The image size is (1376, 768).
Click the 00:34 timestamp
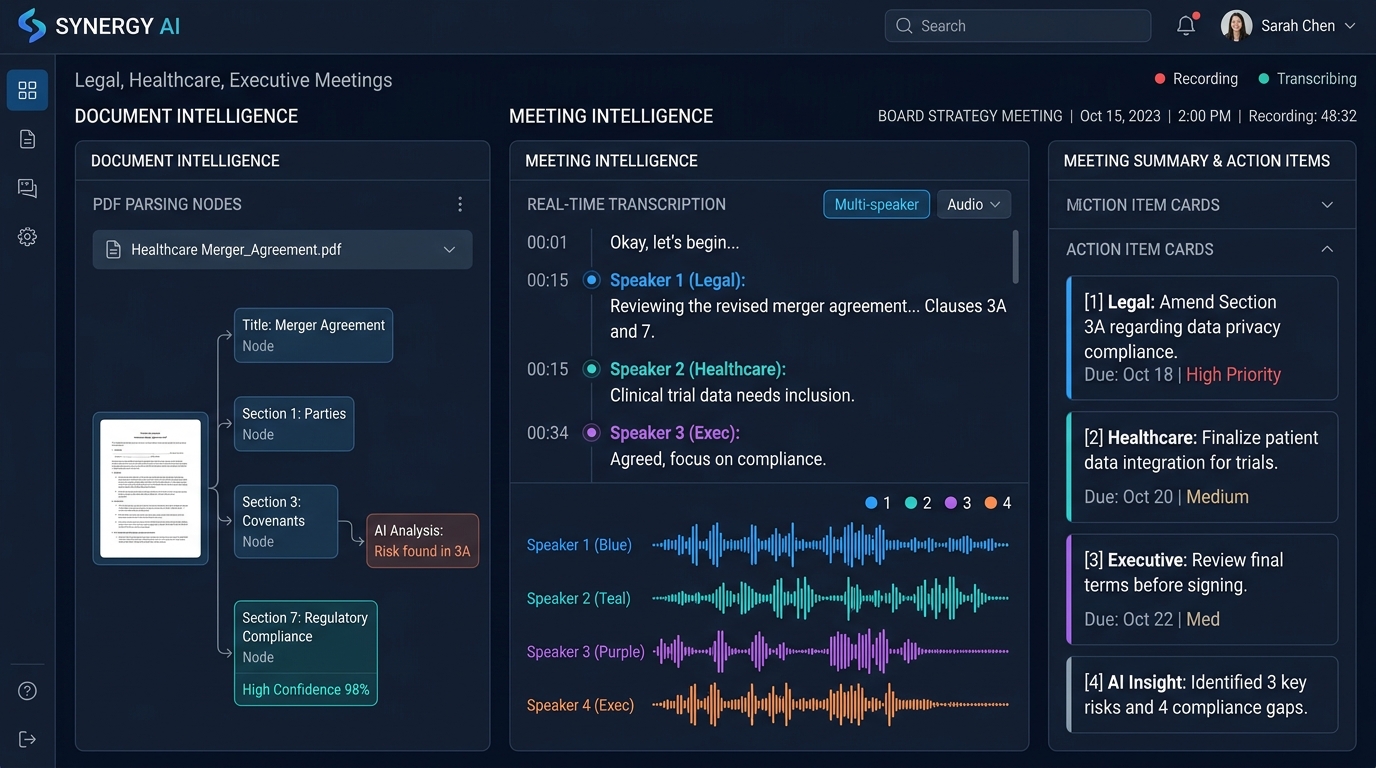coord(547,433)
